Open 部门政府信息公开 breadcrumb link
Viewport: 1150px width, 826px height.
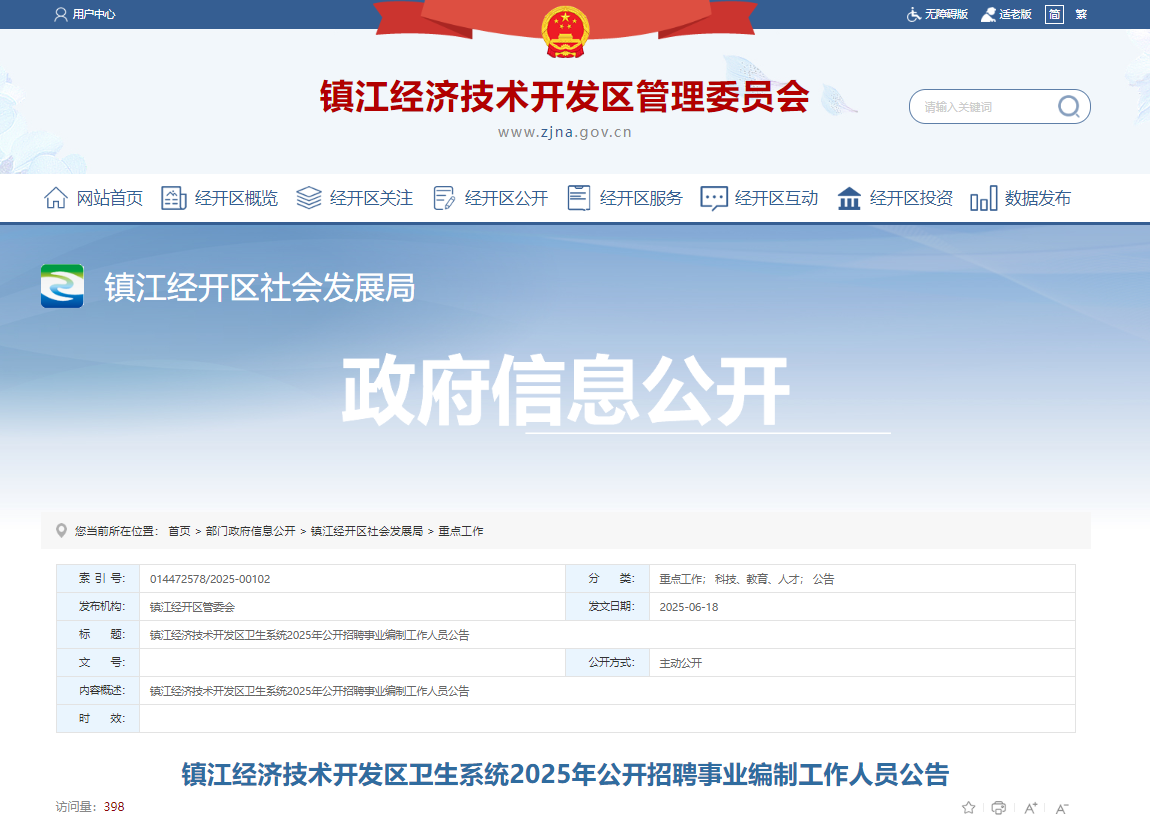pos(251,531)
